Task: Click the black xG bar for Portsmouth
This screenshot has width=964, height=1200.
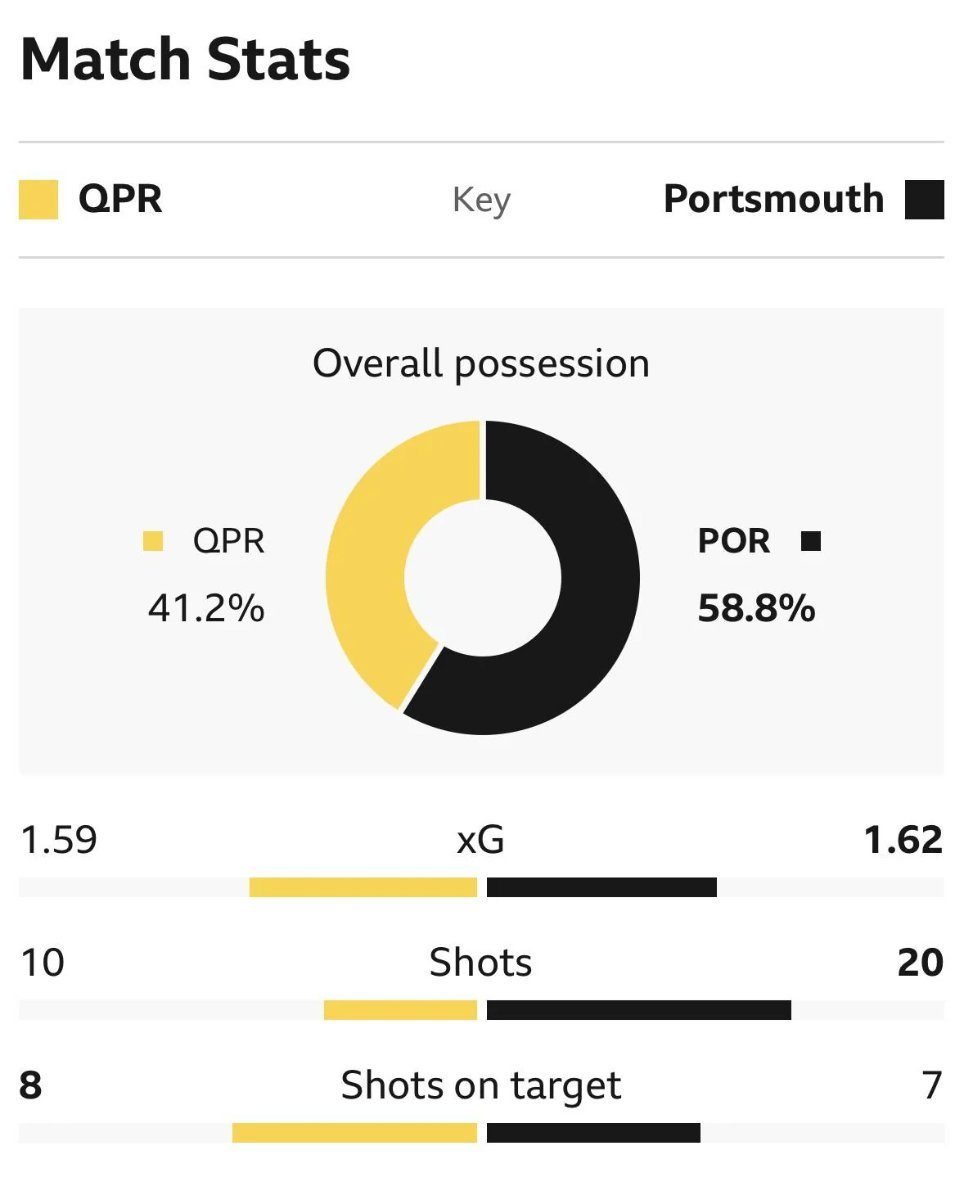Action: (x=602, y=887)
